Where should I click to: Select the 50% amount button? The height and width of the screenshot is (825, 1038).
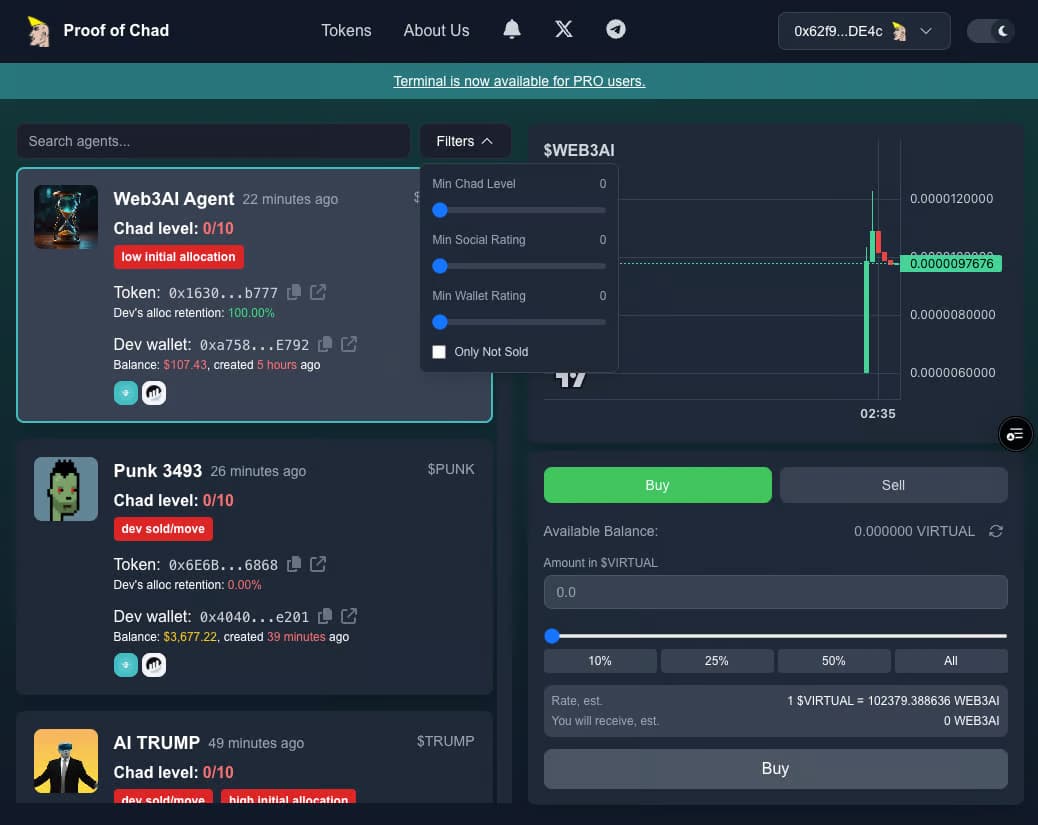click(833, 660)
